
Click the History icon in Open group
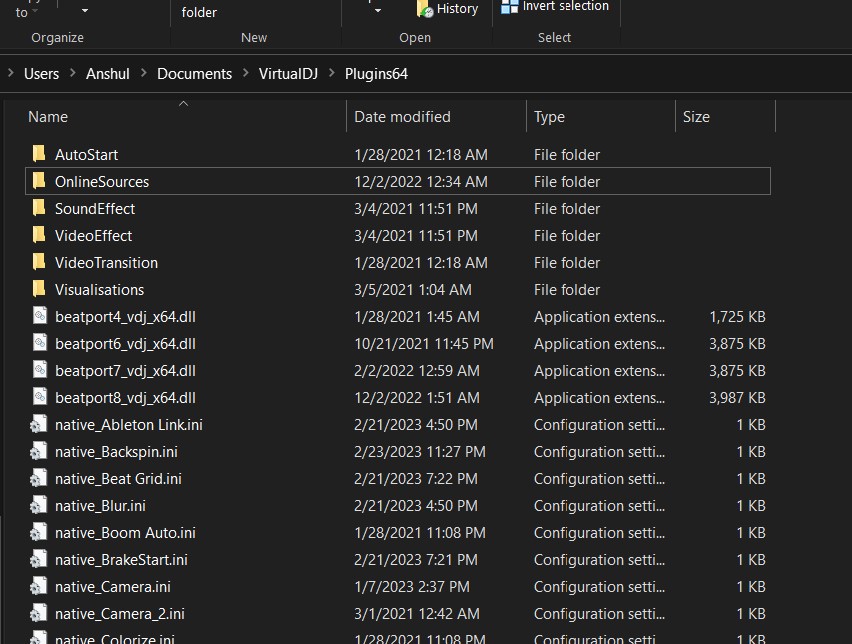tap(424, 9)
